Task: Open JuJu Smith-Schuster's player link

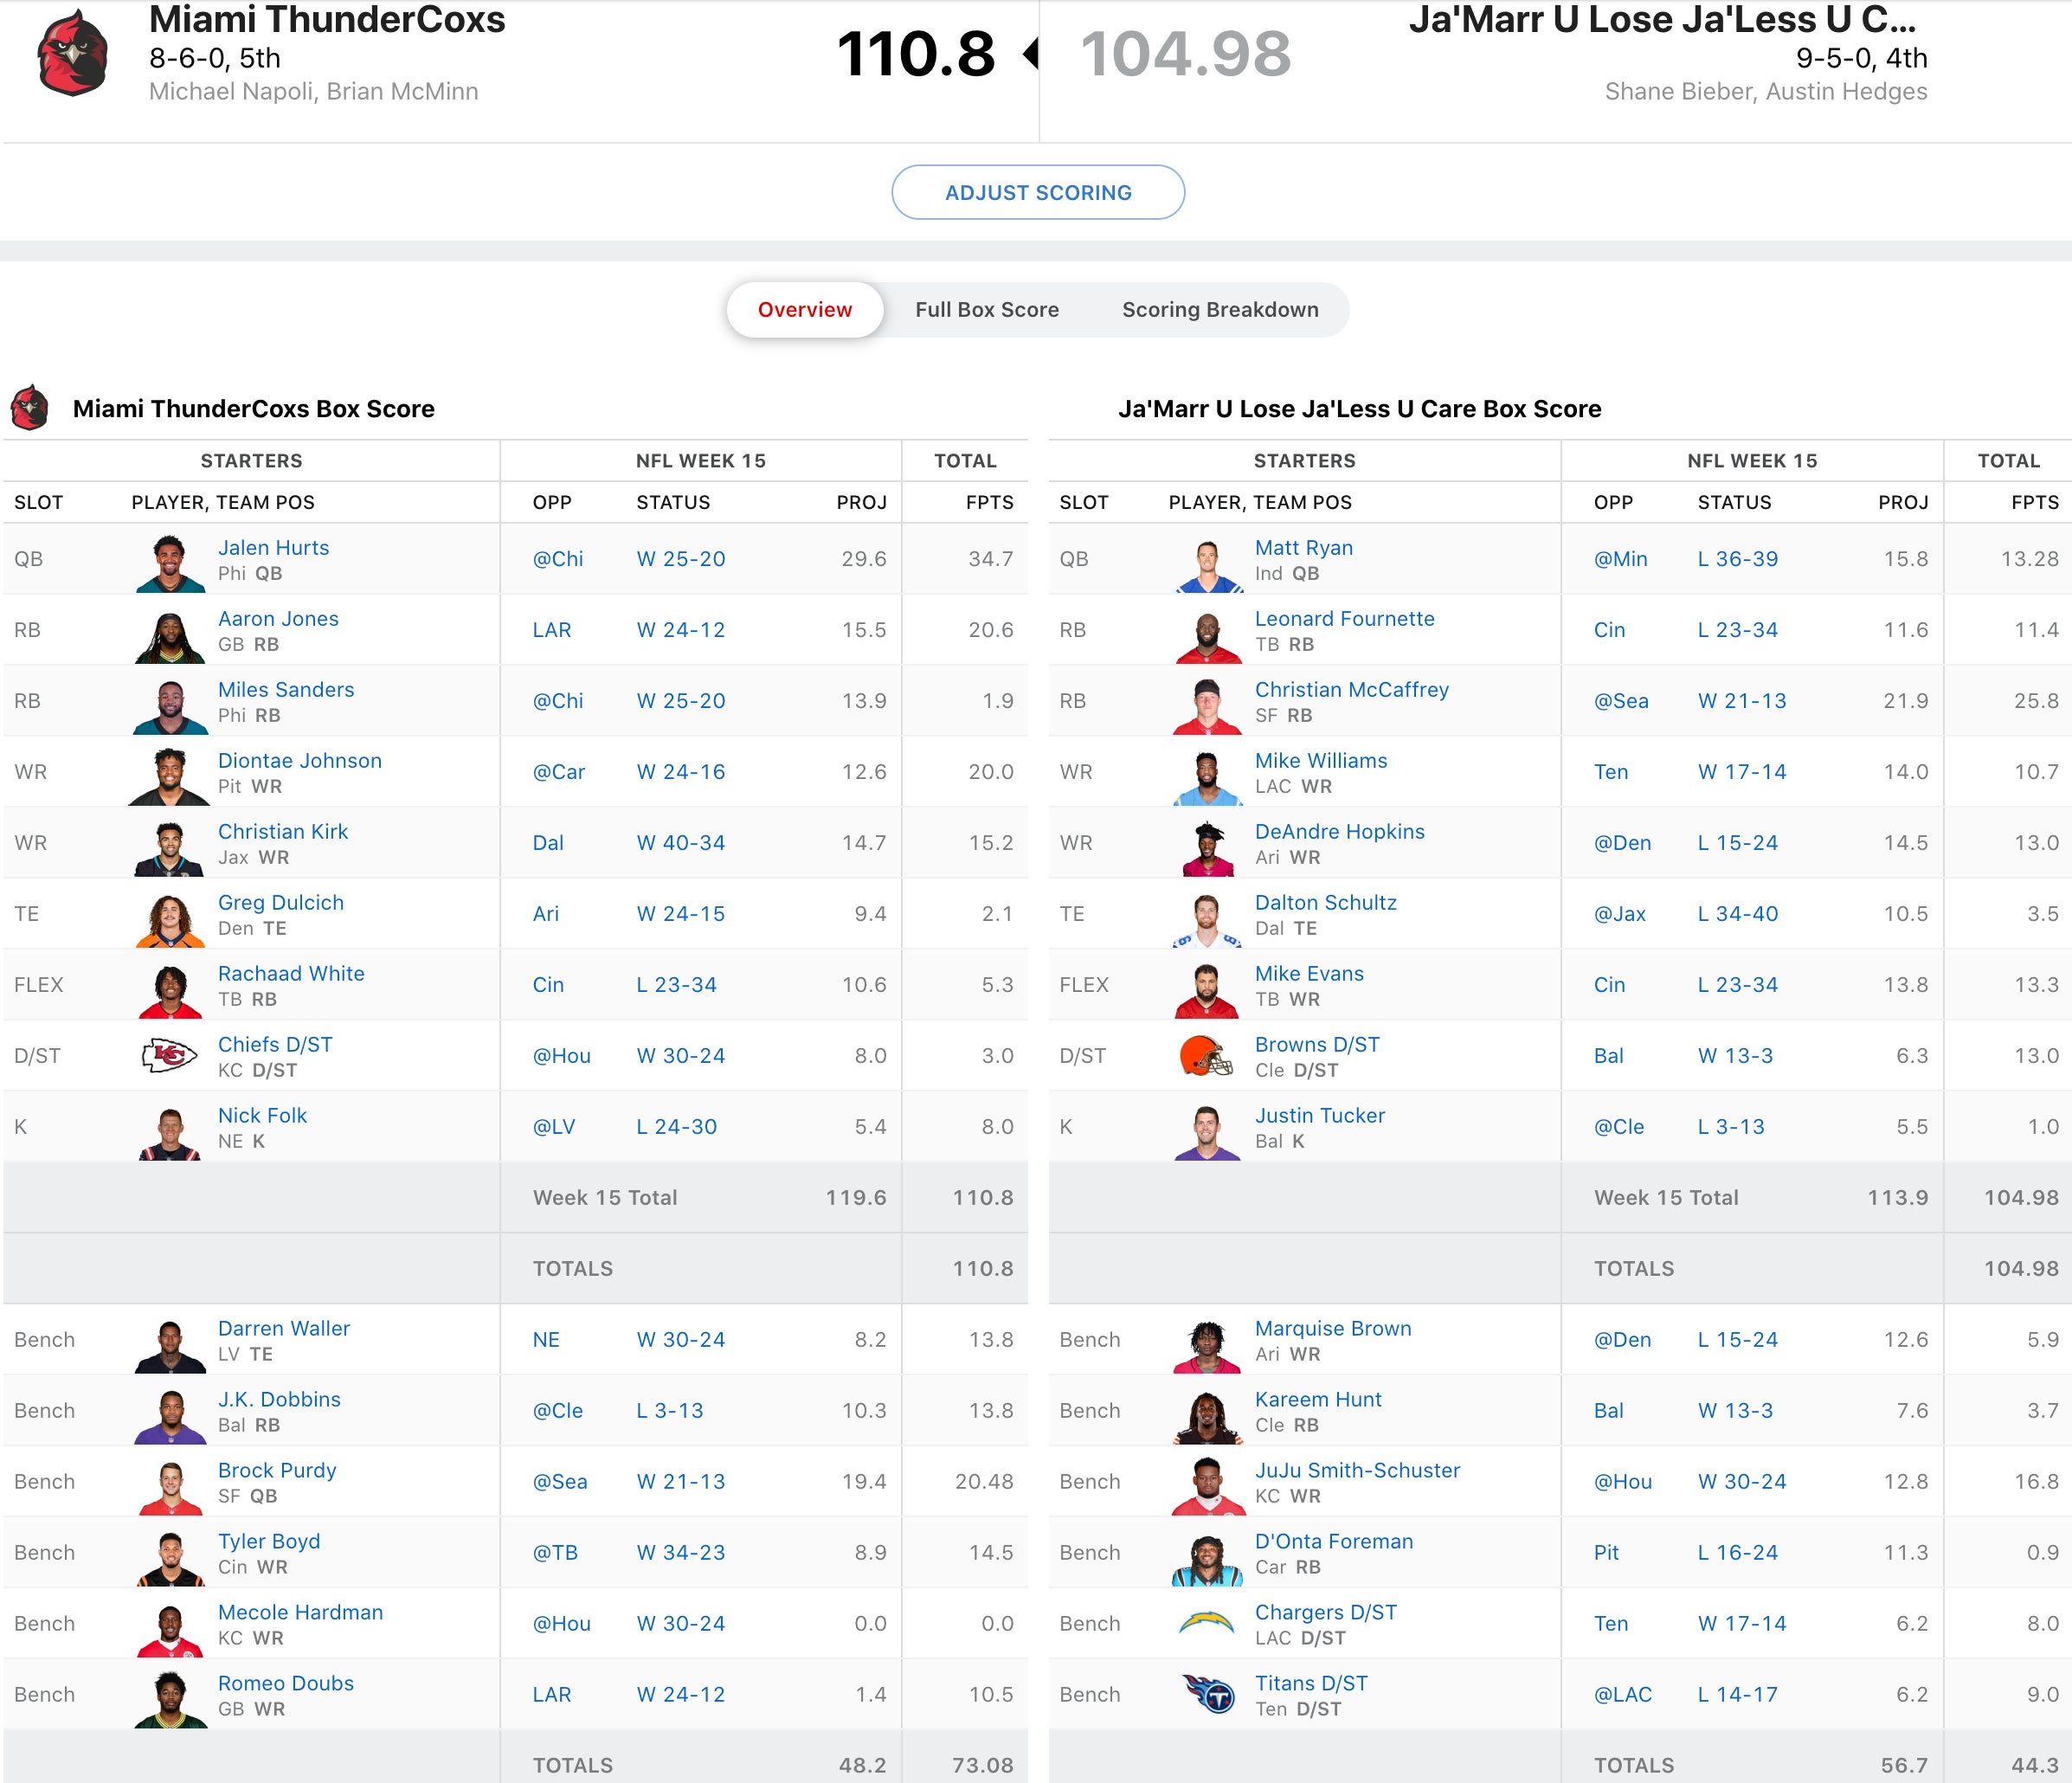Action: pyautogui.click(x=1357, y=1470)
